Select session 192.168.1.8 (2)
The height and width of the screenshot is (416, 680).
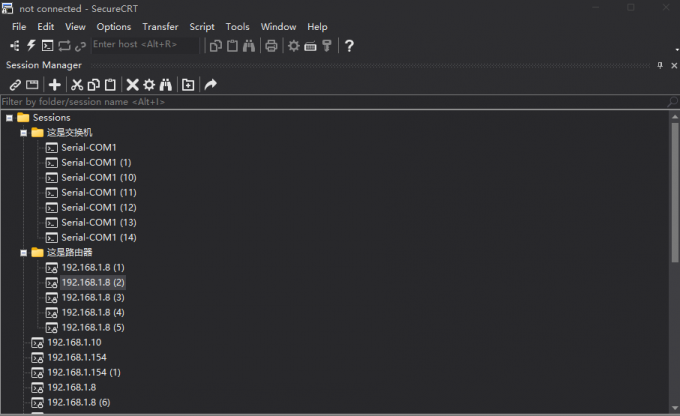[93, 282]
